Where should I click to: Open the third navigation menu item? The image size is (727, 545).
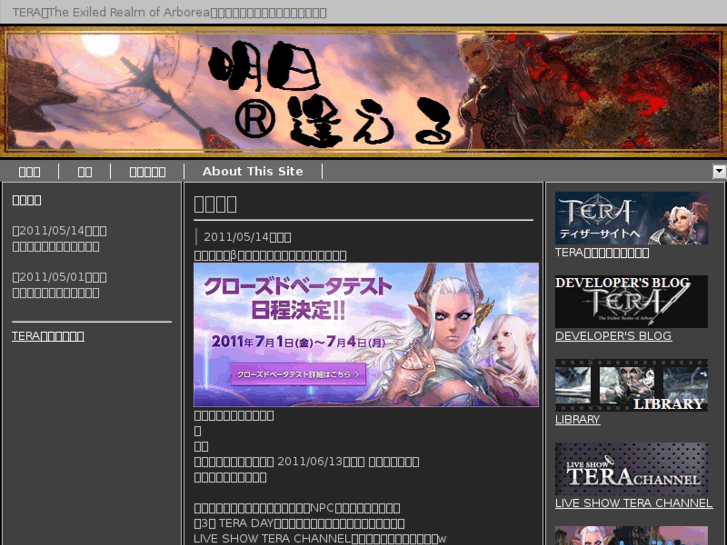point(147,172)
